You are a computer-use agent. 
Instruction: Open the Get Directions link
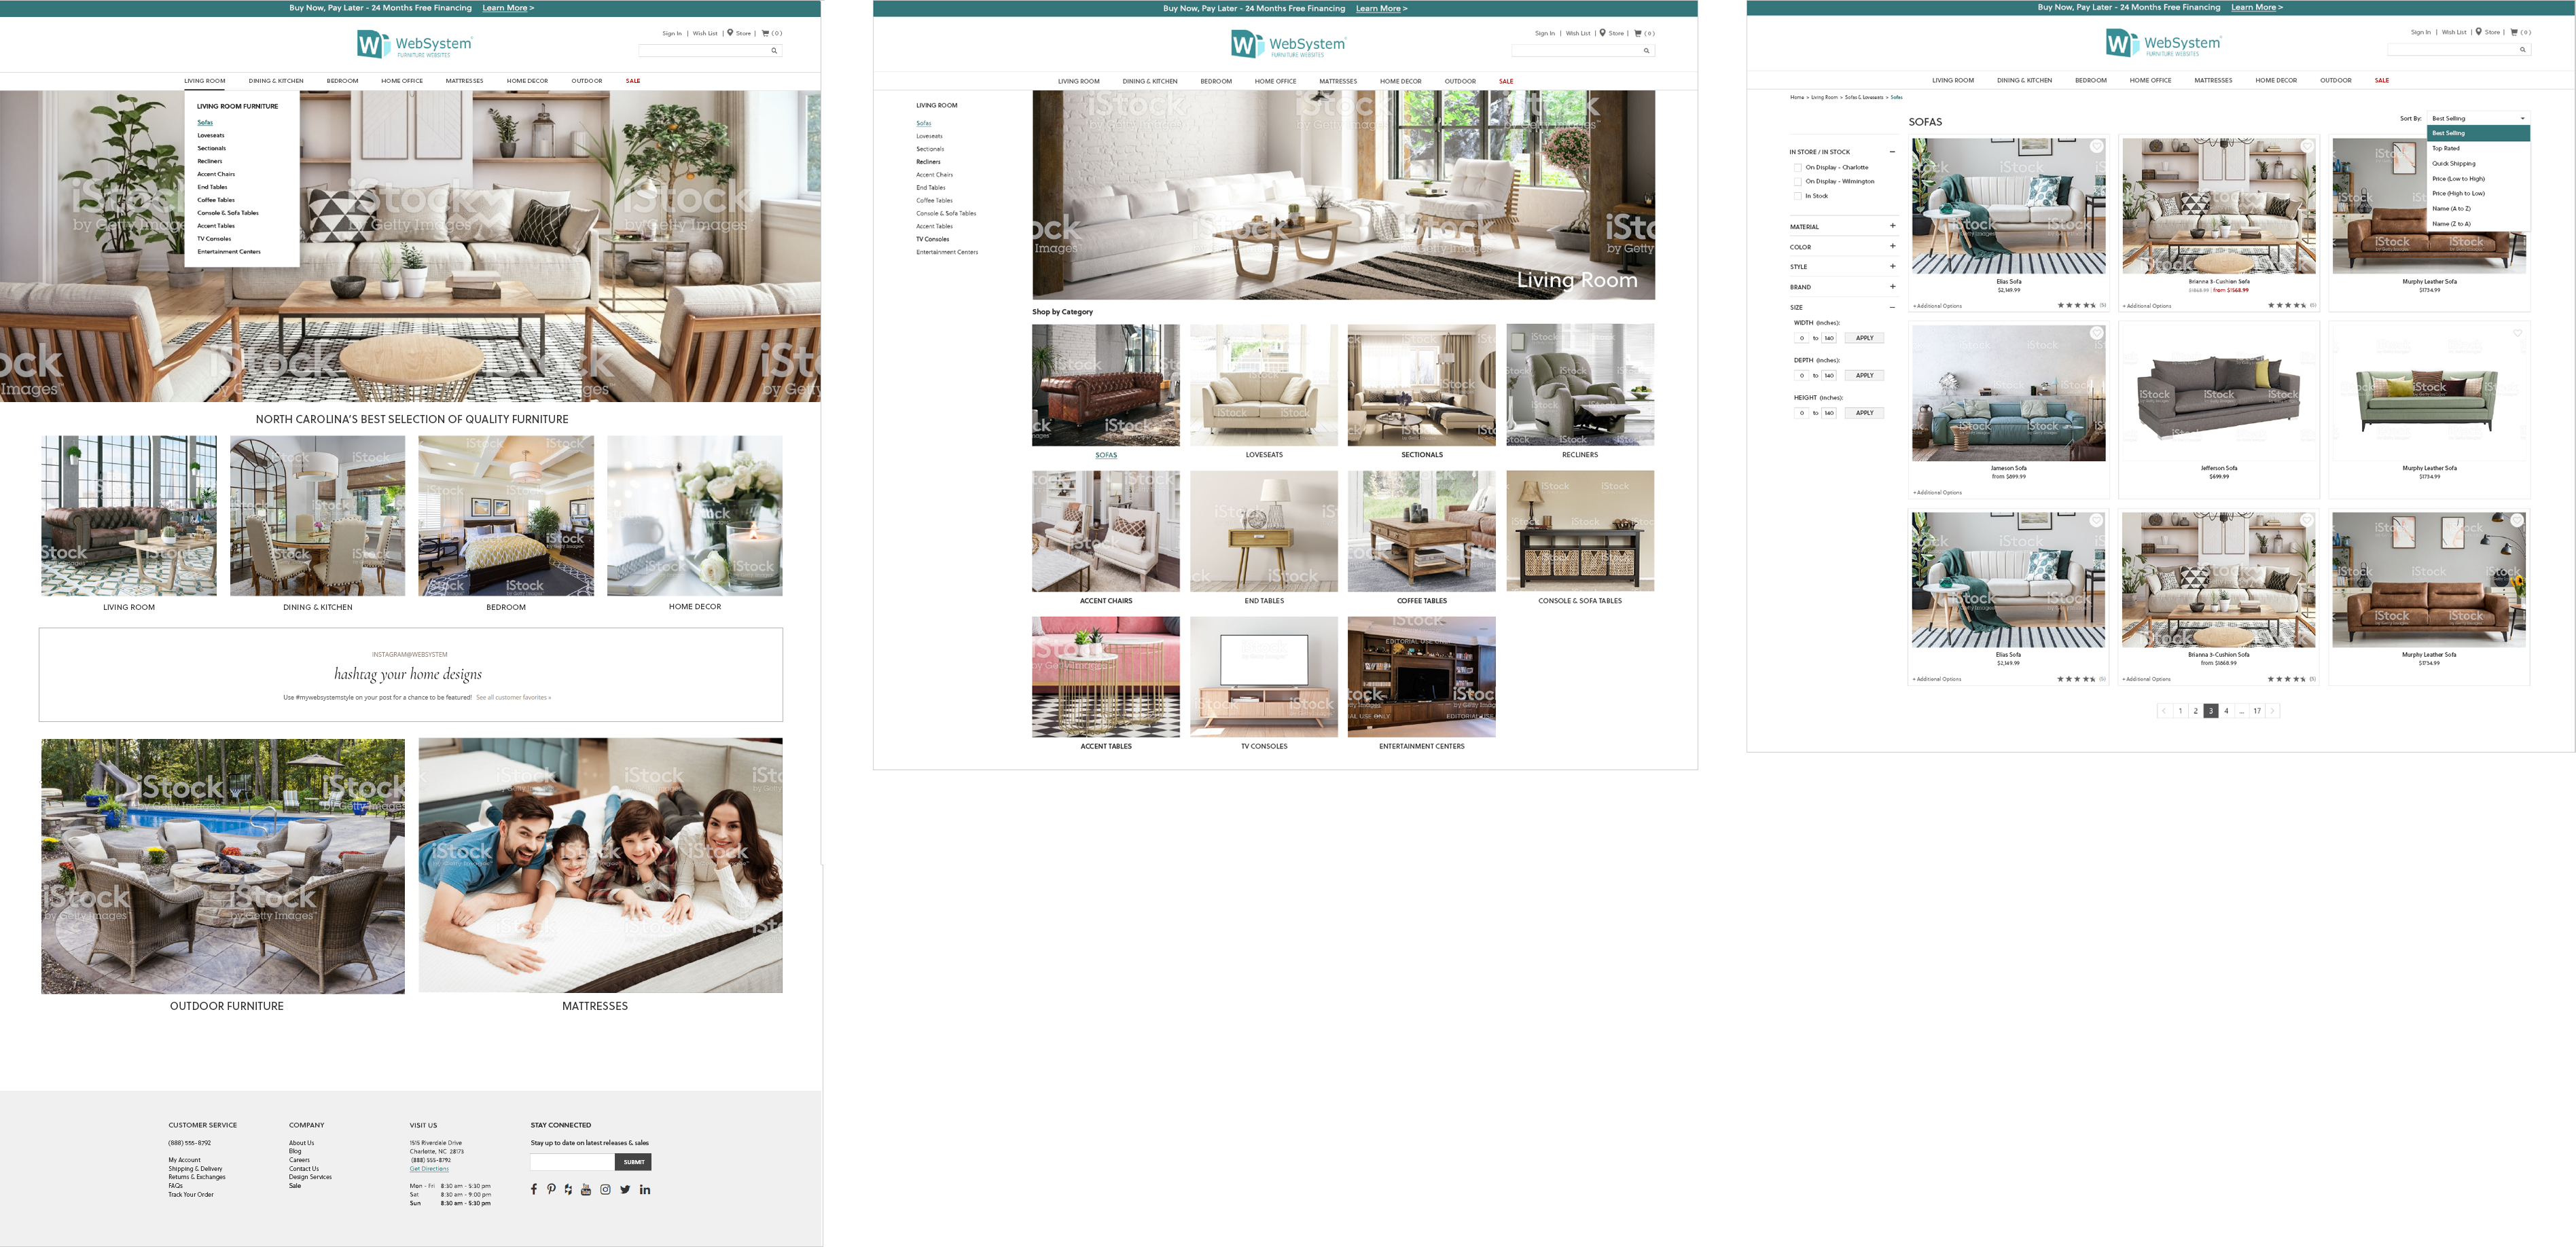tap(429, 1168)
